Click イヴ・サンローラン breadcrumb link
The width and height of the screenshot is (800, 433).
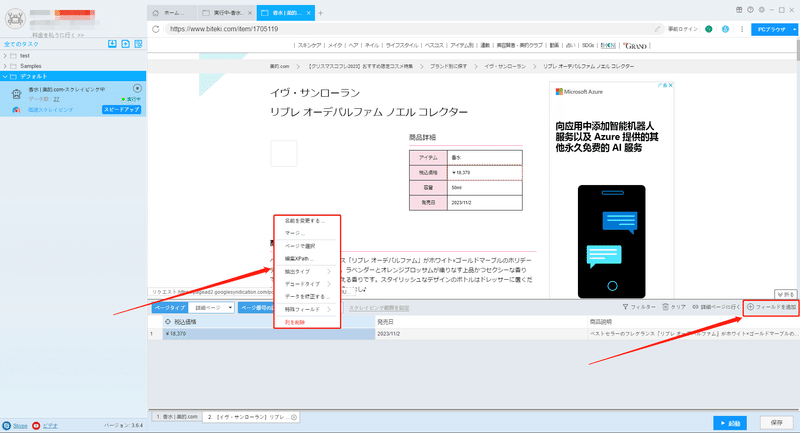point(505,66)
